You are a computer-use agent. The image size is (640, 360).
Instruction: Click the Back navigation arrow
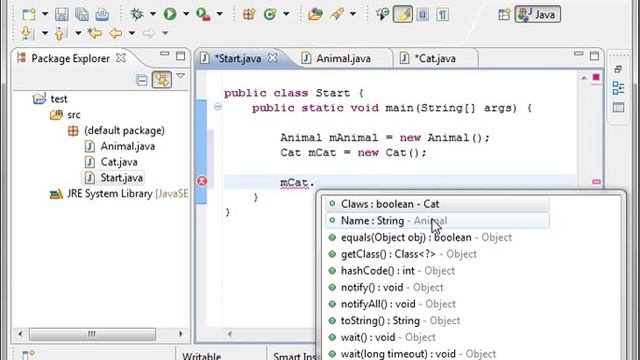click(x=116, y=33)
